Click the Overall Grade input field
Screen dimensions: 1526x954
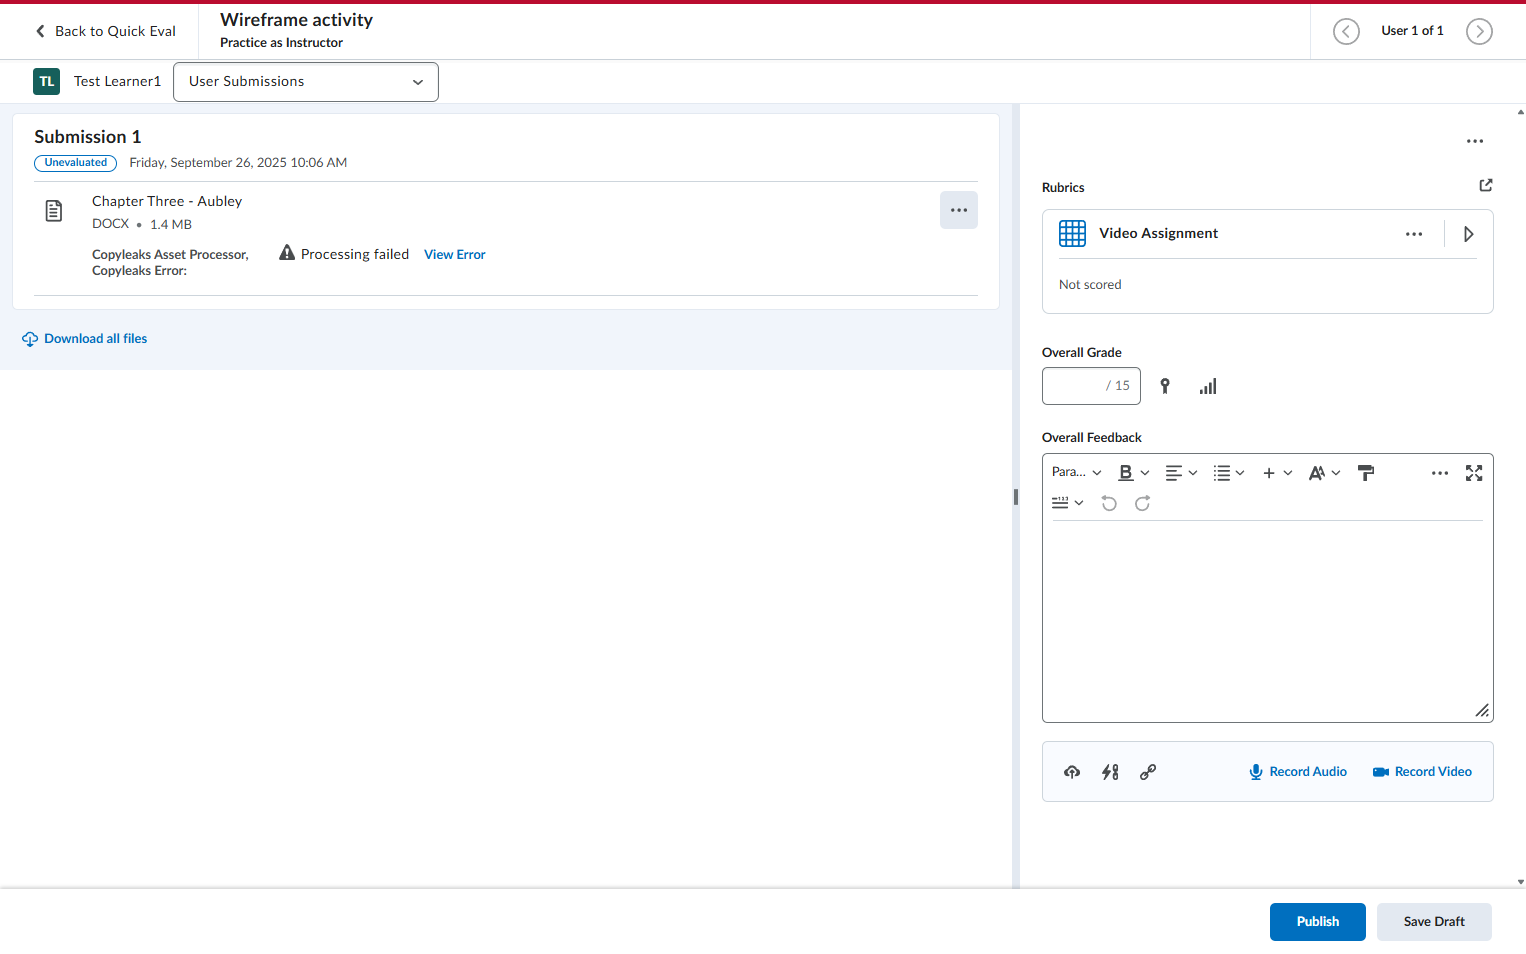click(1091, 386)
